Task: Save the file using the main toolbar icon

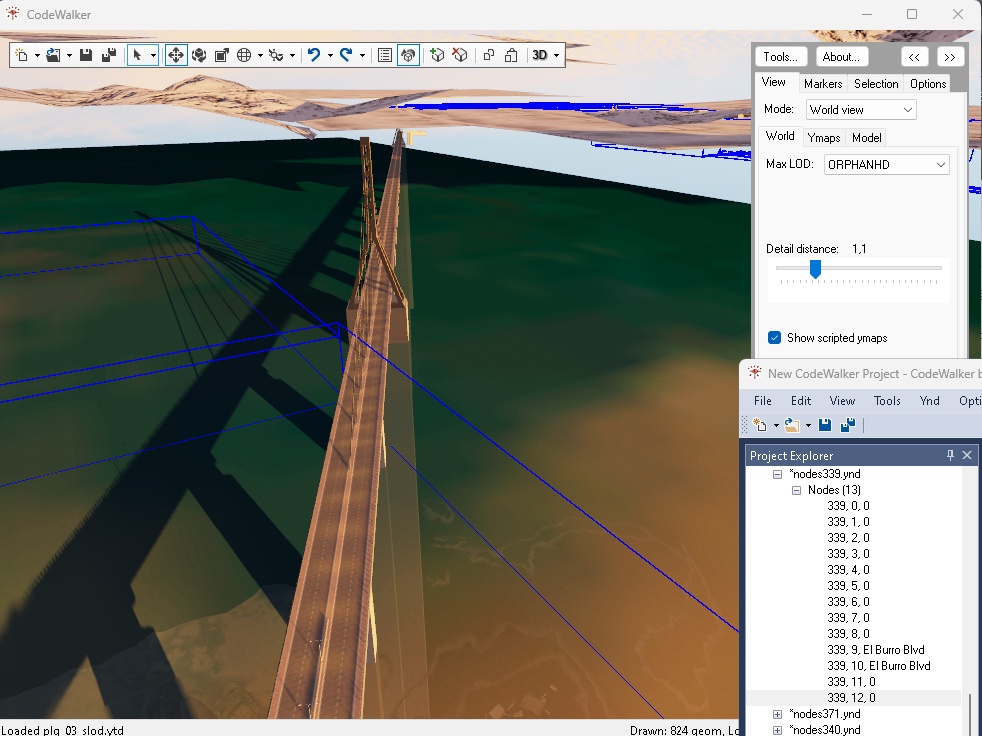Action: (x=85, y=55)
